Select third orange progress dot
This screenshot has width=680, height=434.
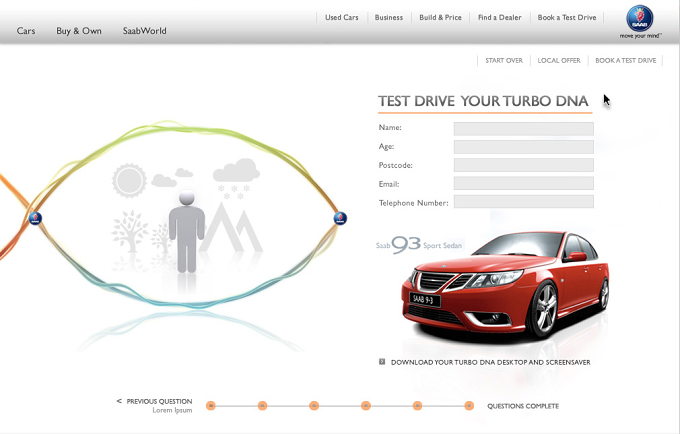pyautogui.click(x=314, y=405)
